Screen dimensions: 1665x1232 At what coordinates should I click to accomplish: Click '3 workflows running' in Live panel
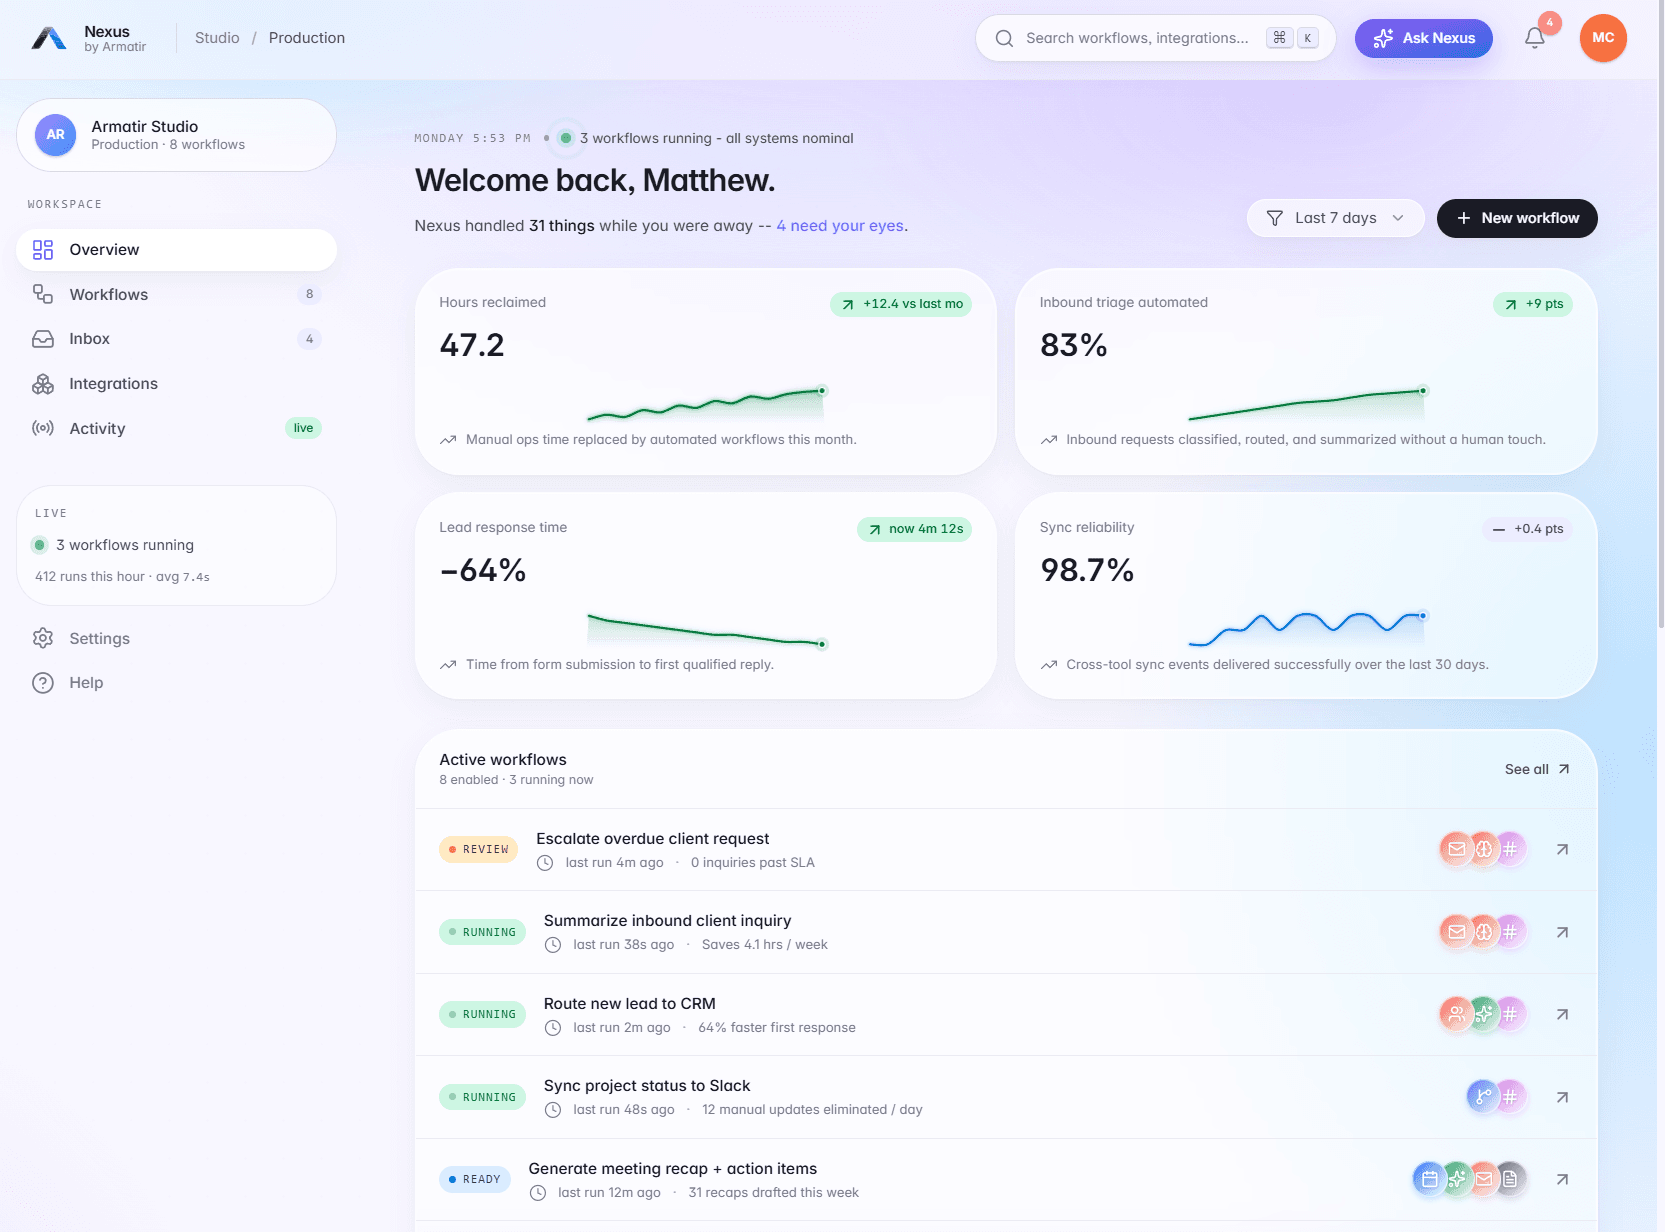click(125, 545)
